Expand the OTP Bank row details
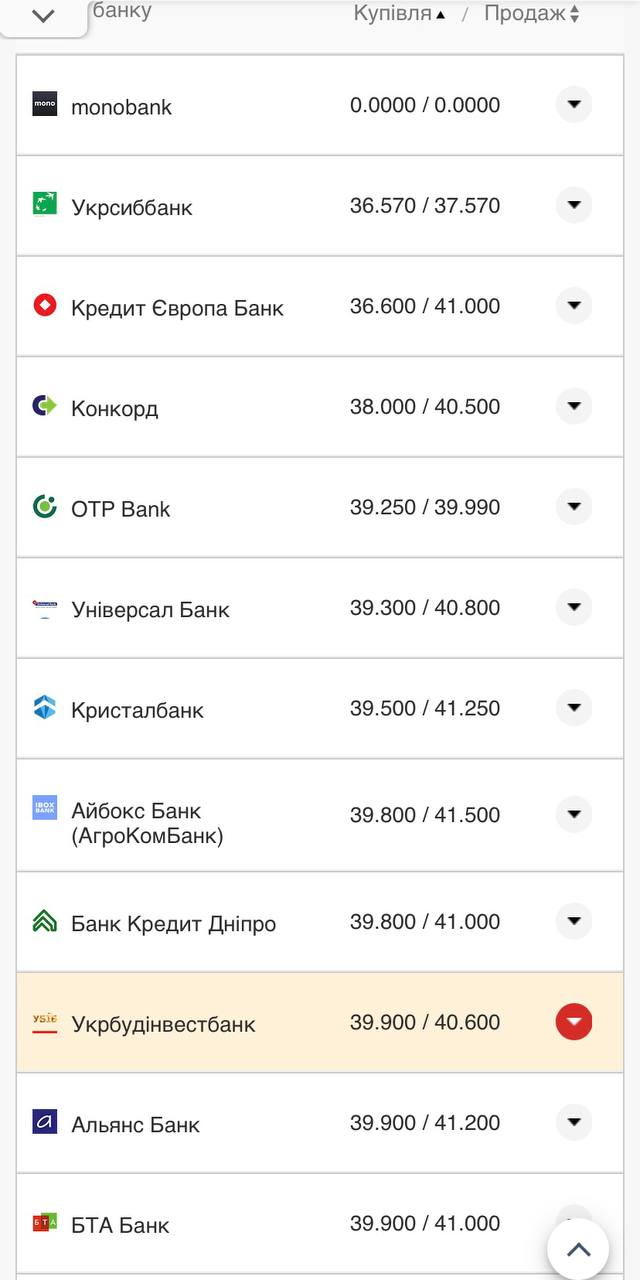Viewport: 640px width, 1280px height. click(574, 507)
